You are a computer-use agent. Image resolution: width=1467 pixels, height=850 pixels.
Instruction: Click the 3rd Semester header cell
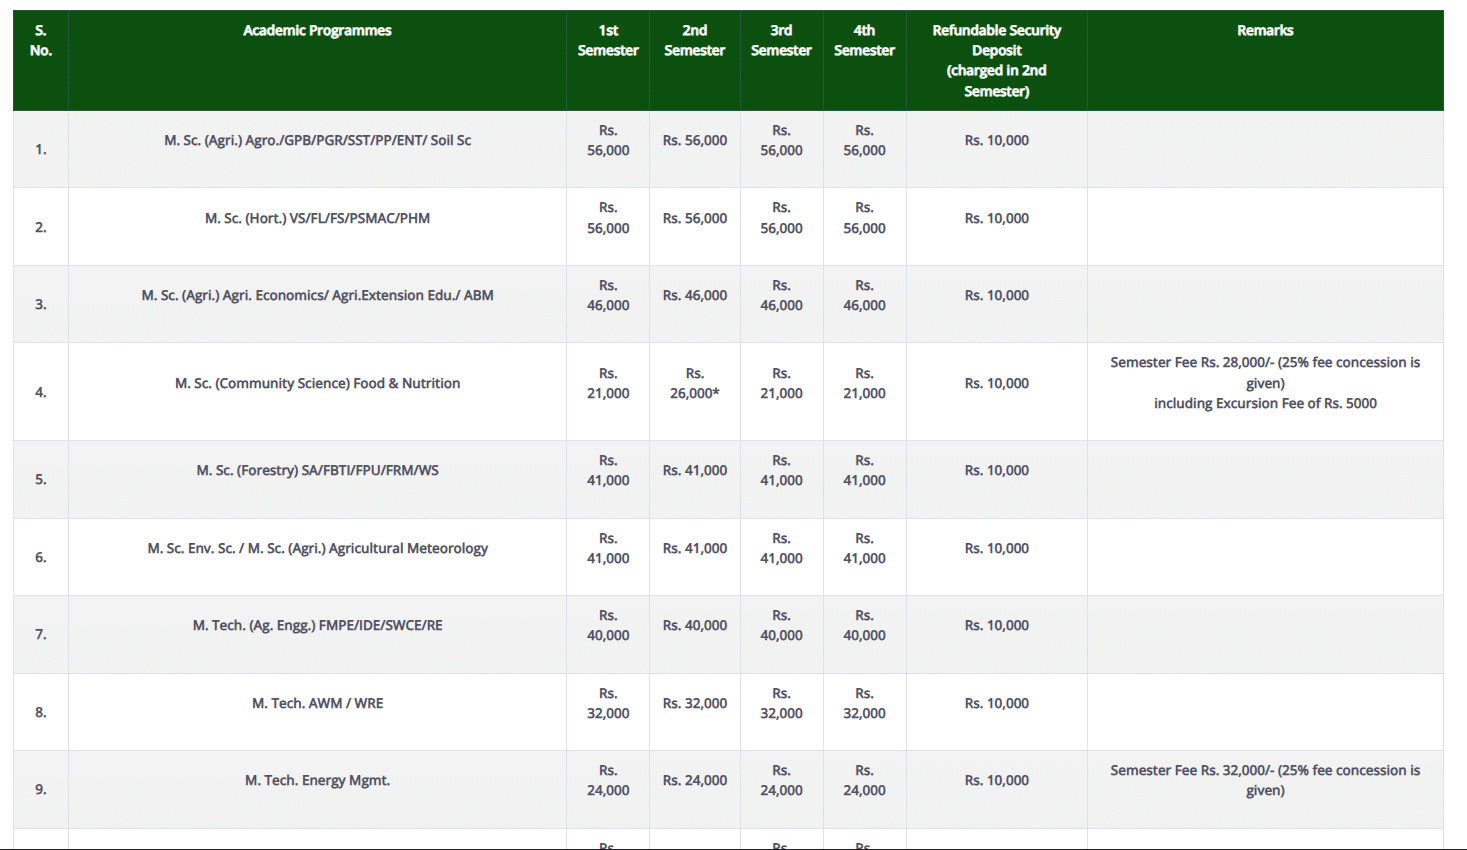(781, 41)
